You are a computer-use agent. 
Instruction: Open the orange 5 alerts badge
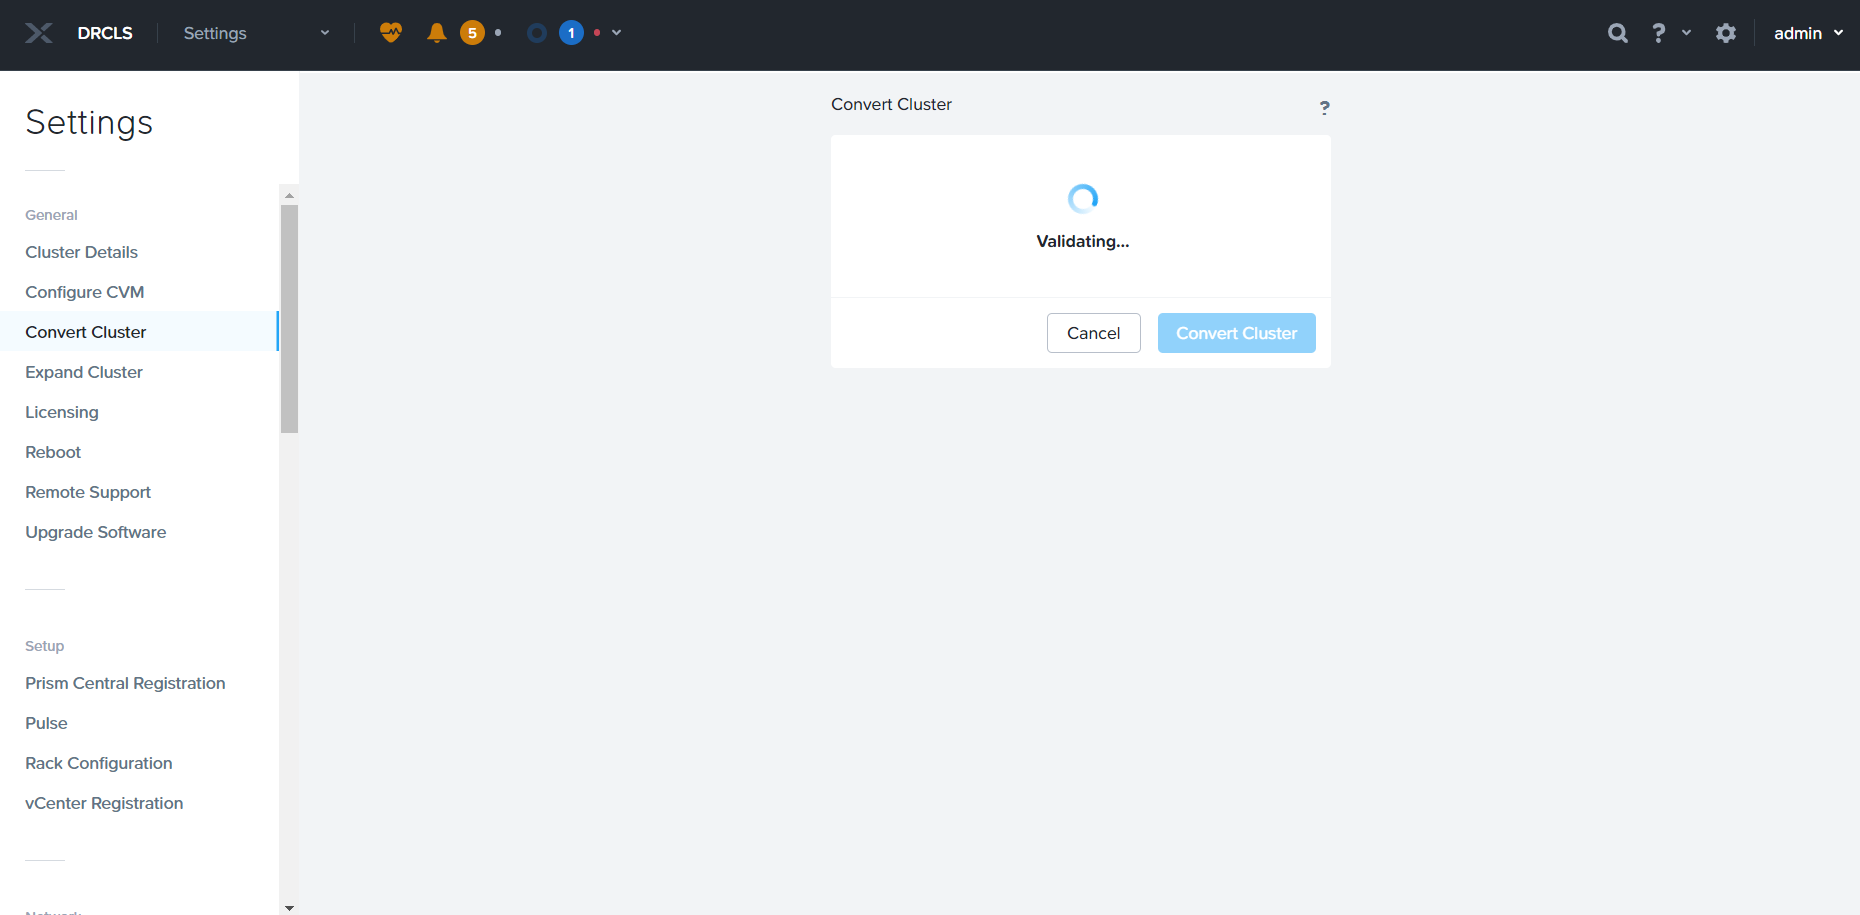pyautogui.click(x=472, y=33)
